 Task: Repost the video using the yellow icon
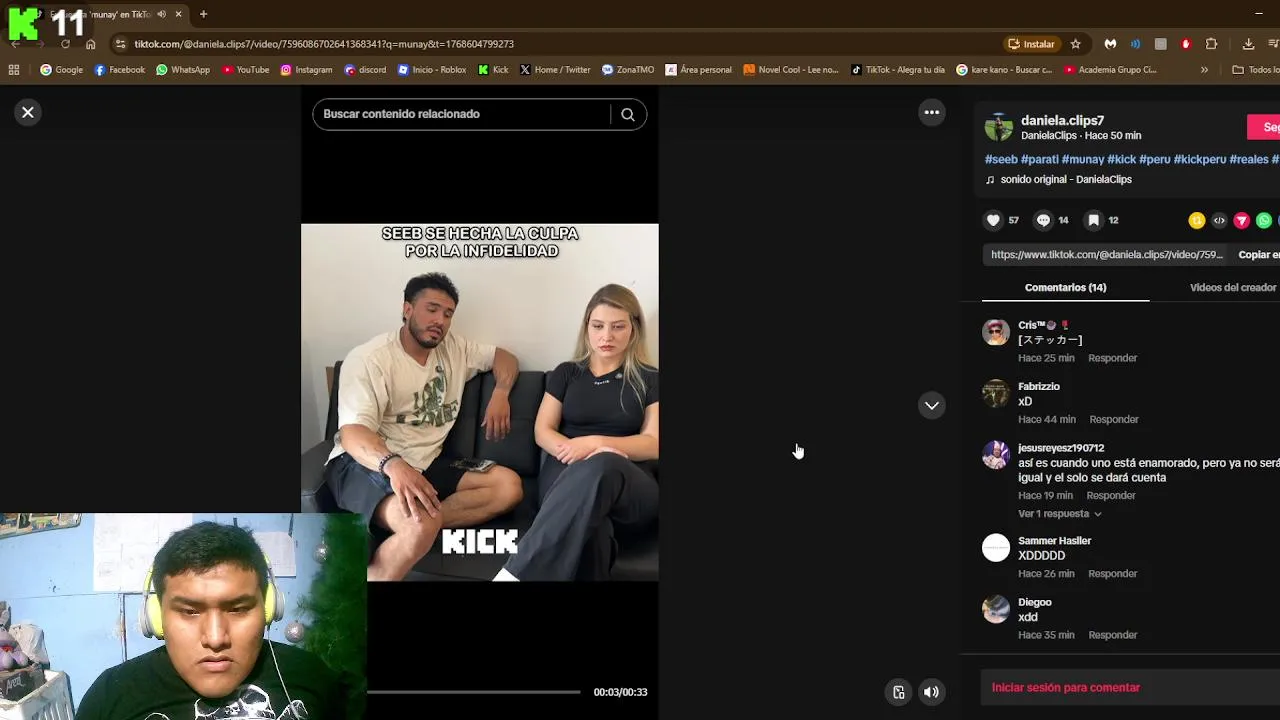pos(1197,220)
